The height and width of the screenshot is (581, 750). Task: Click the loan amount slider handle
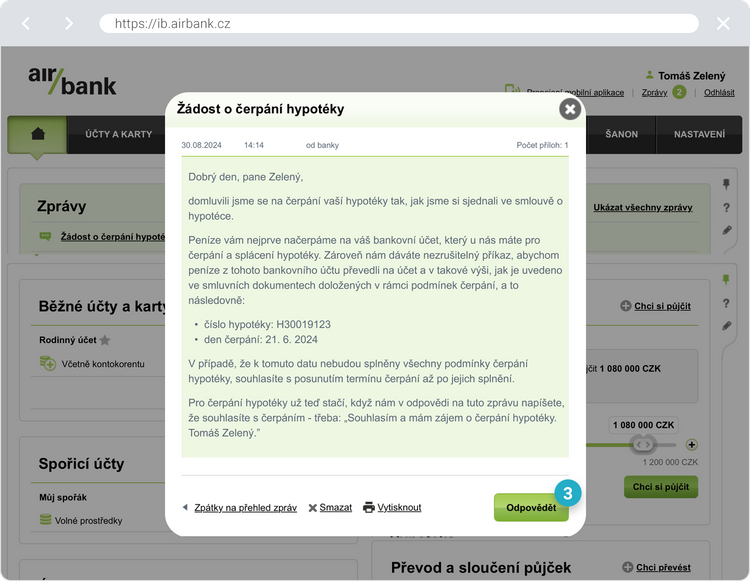click(x=643, y=444)
